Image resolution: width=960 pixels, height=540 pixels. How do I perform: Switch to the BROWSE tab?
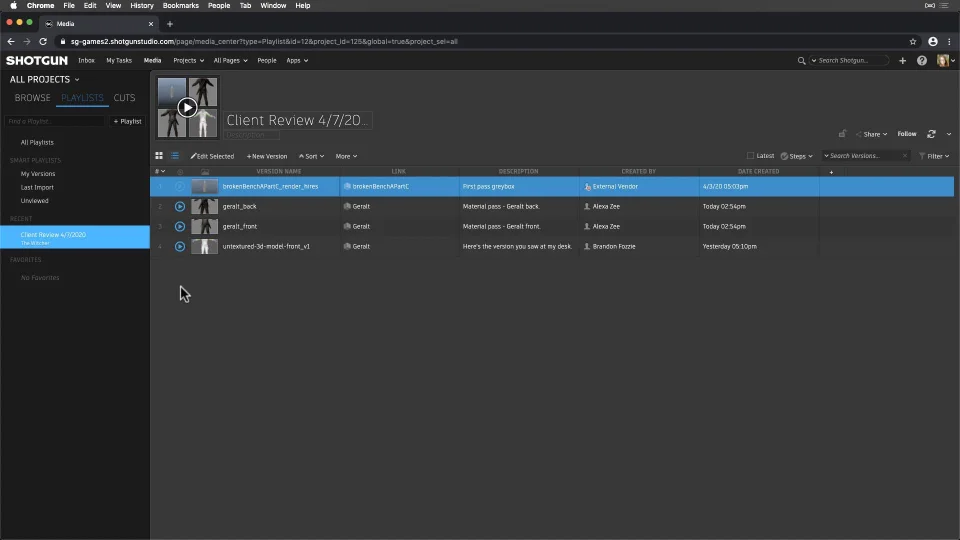tap(32, 98)
